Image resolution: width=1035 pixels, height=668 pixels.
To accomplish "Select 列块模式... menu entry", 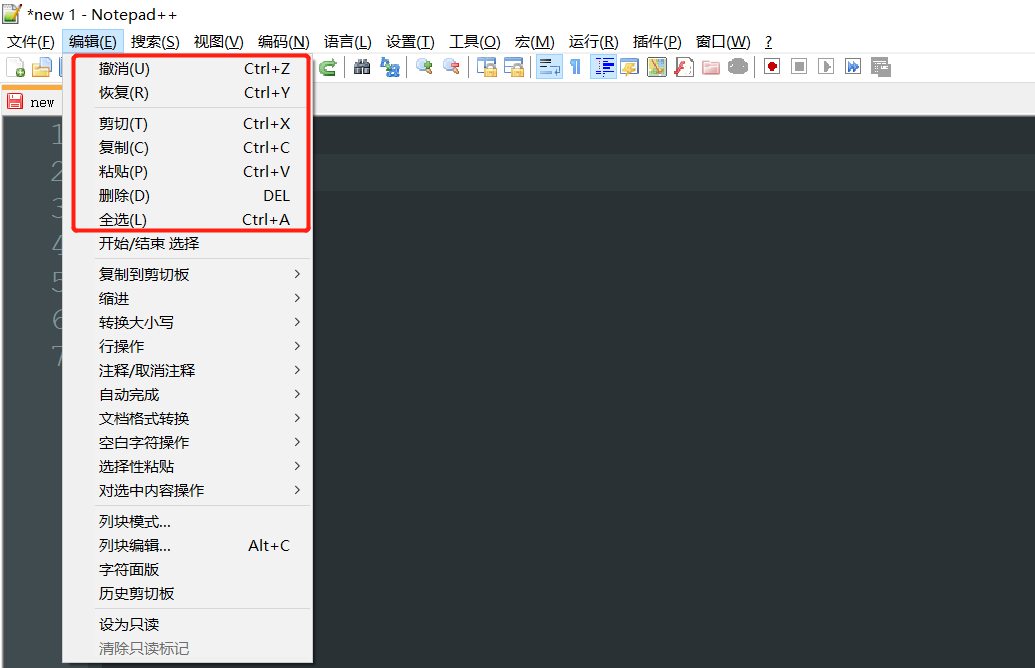I will pyautogui.click(x=187, y=521).
